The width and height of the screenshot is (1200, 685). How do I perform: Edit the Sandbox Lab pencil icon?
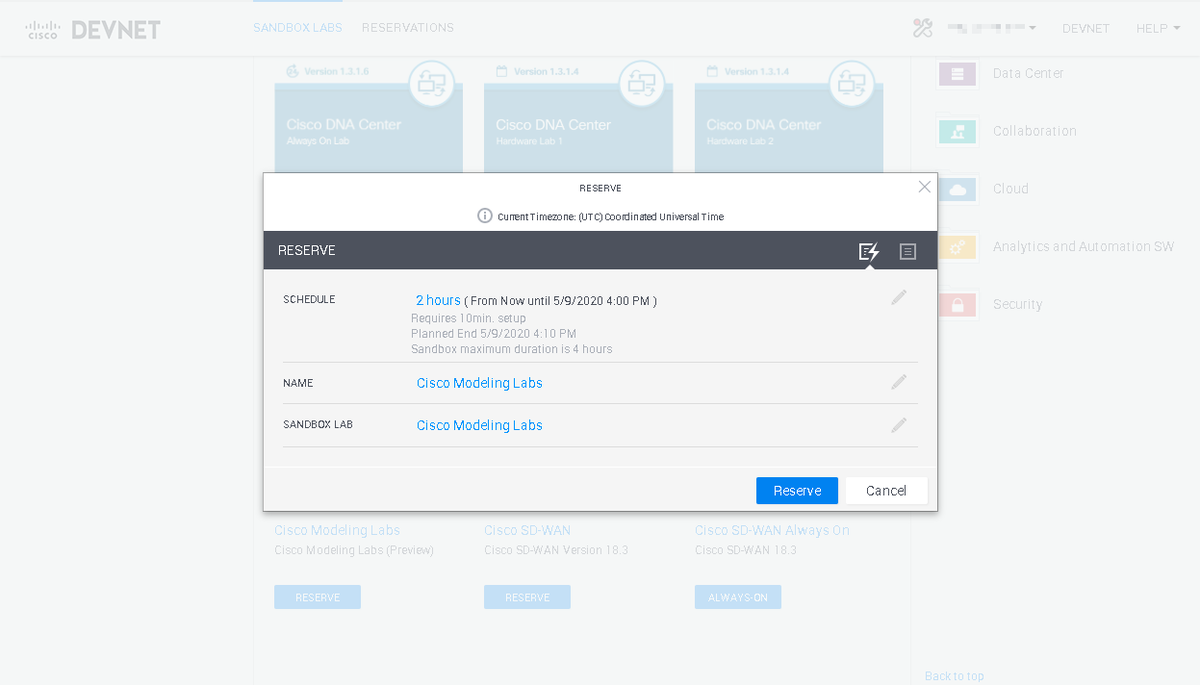pyautogui.click(x=899, y=425)
